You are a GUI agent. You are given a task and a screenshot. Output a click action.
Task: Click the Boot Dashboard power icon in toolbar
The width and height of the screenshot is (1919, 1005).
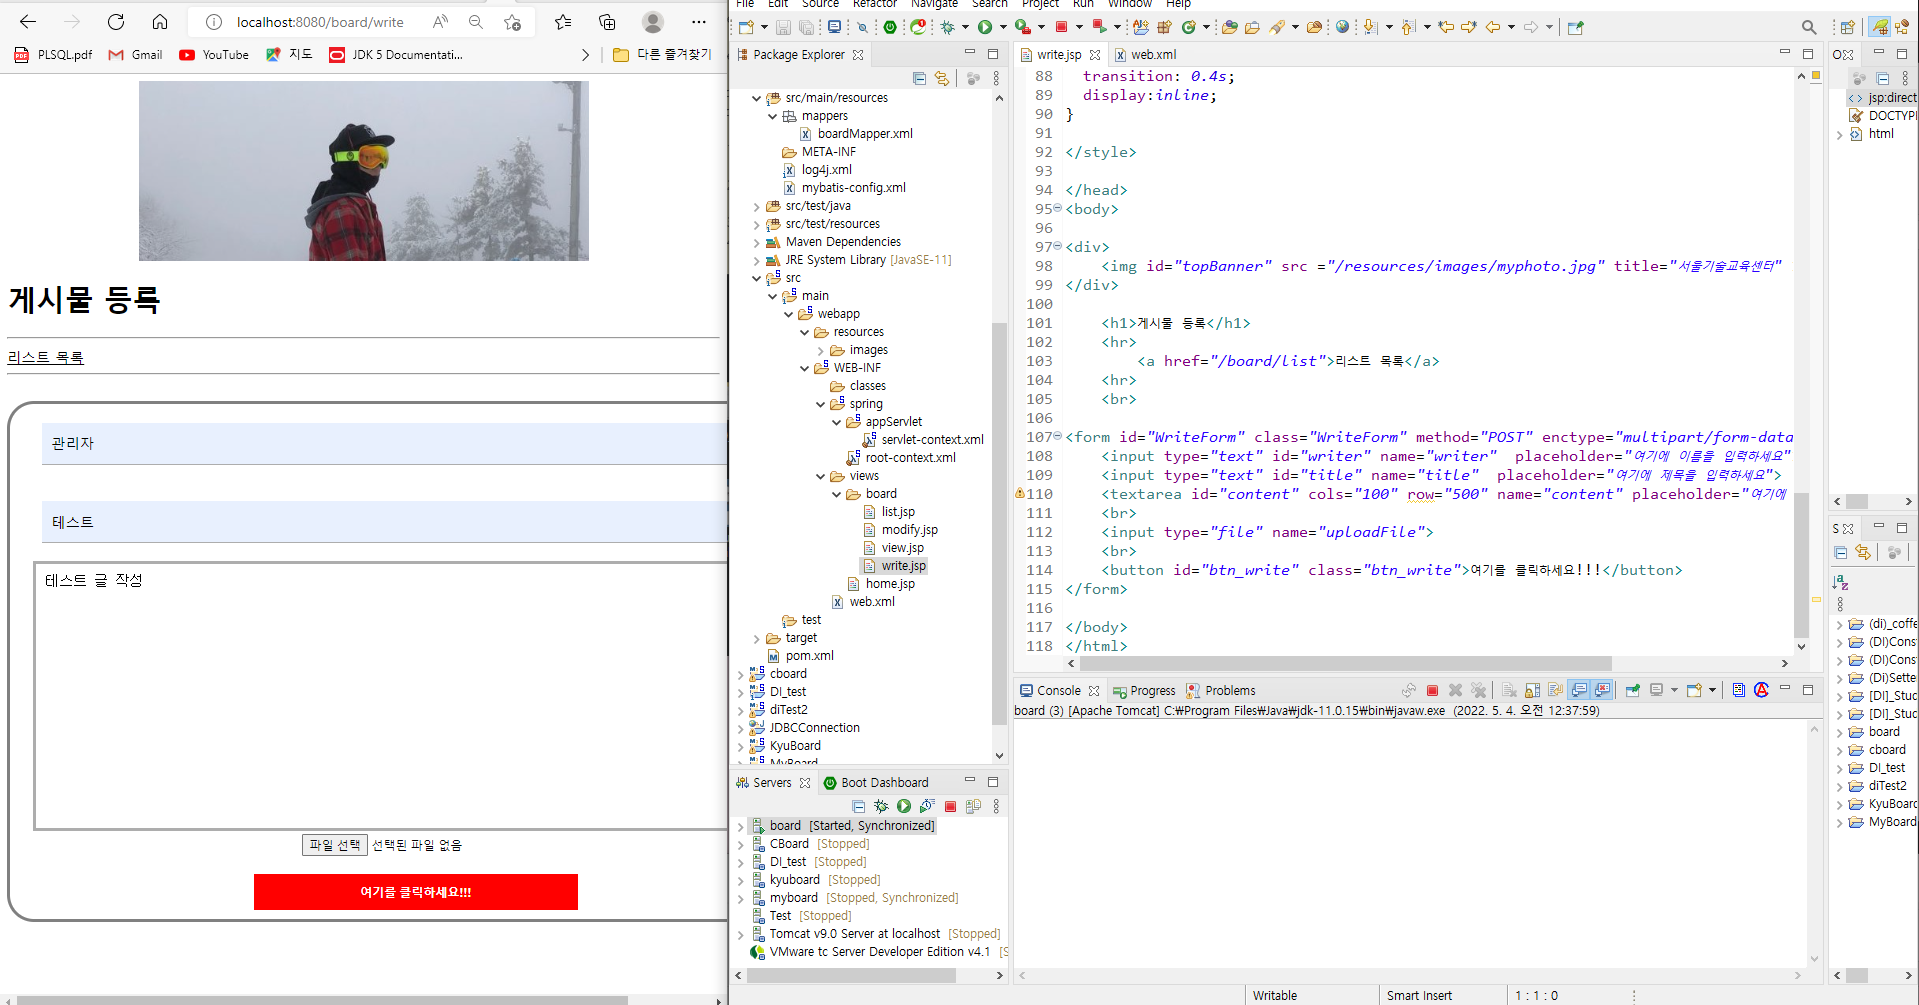point(890,28)
